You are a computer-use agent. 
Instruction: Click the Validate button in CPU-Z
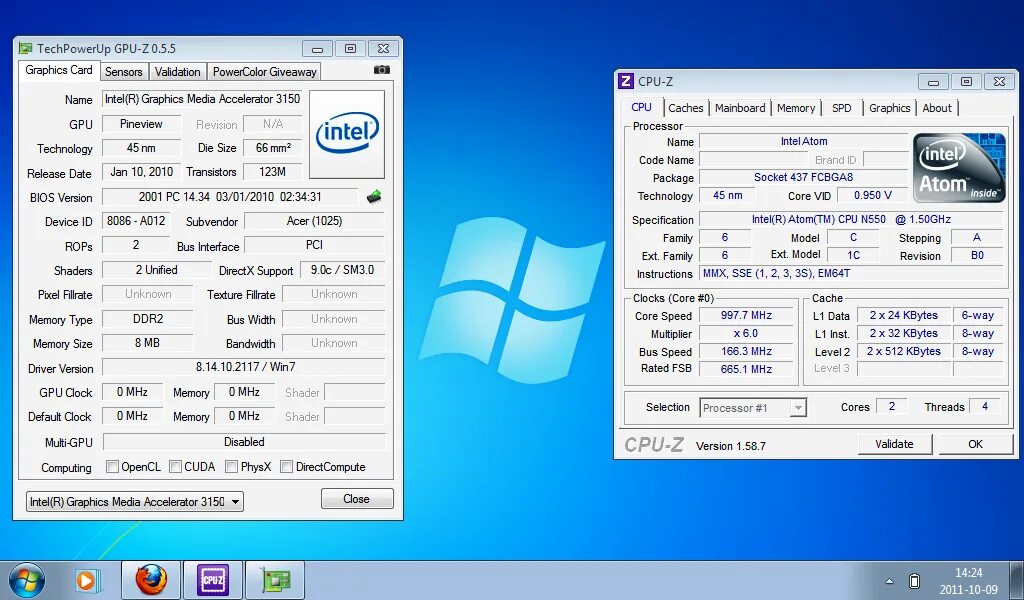click(894, 444)
